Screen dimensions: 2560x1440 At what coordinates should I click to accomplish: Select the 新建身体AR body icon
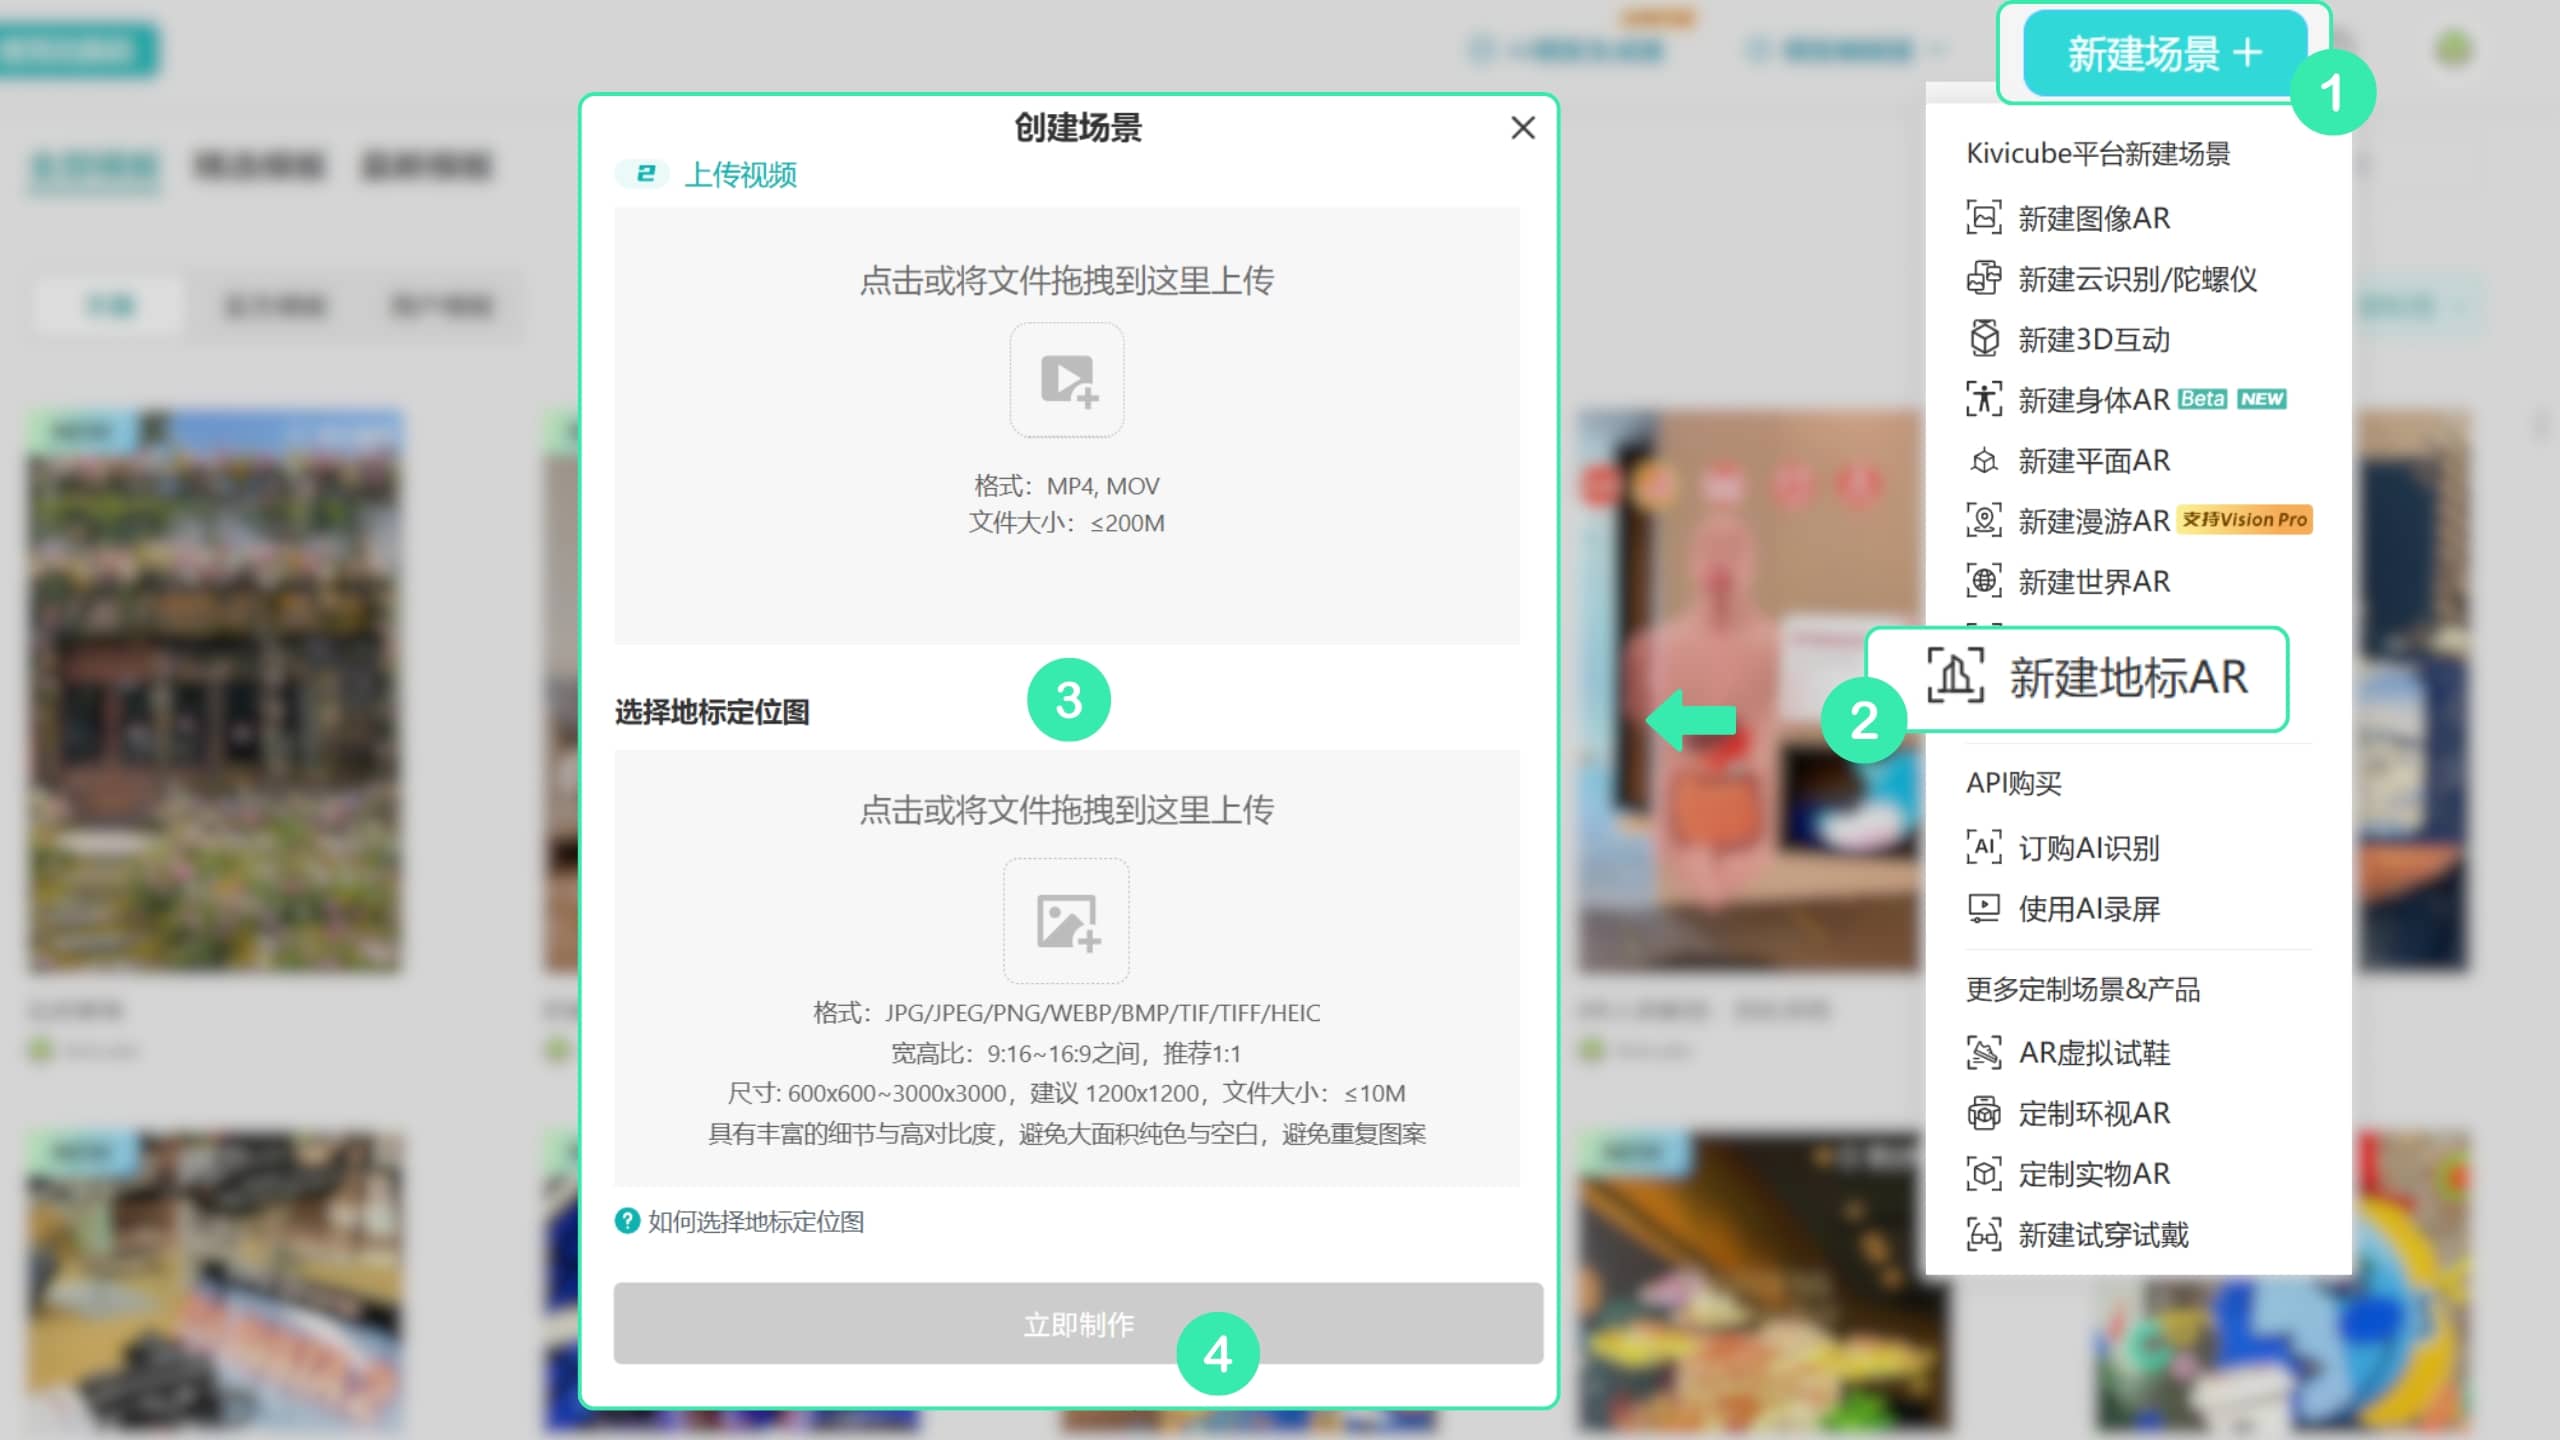(x=1984, y=399)
